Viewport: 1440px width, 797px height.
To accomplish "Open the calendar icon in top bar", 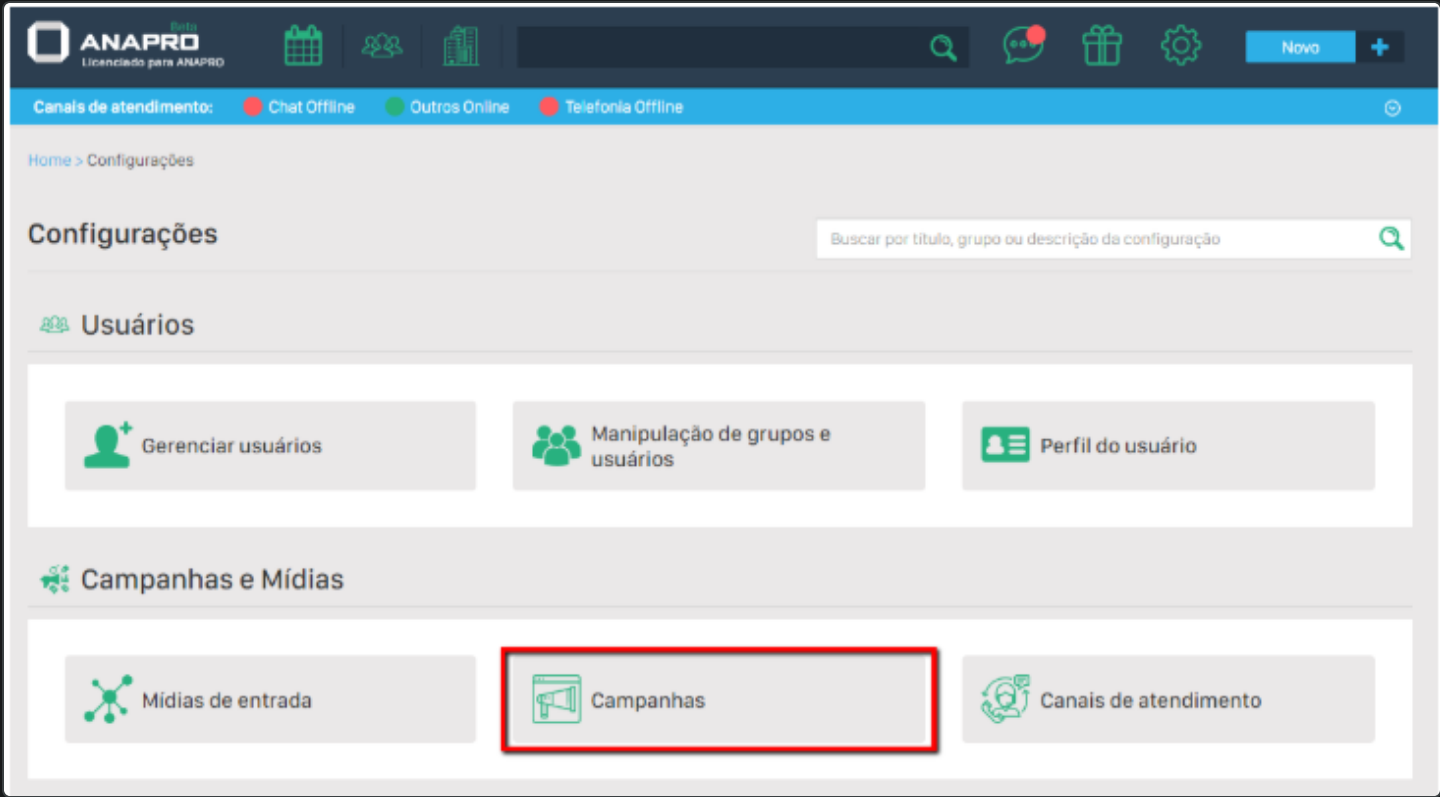I will point(303,47).
